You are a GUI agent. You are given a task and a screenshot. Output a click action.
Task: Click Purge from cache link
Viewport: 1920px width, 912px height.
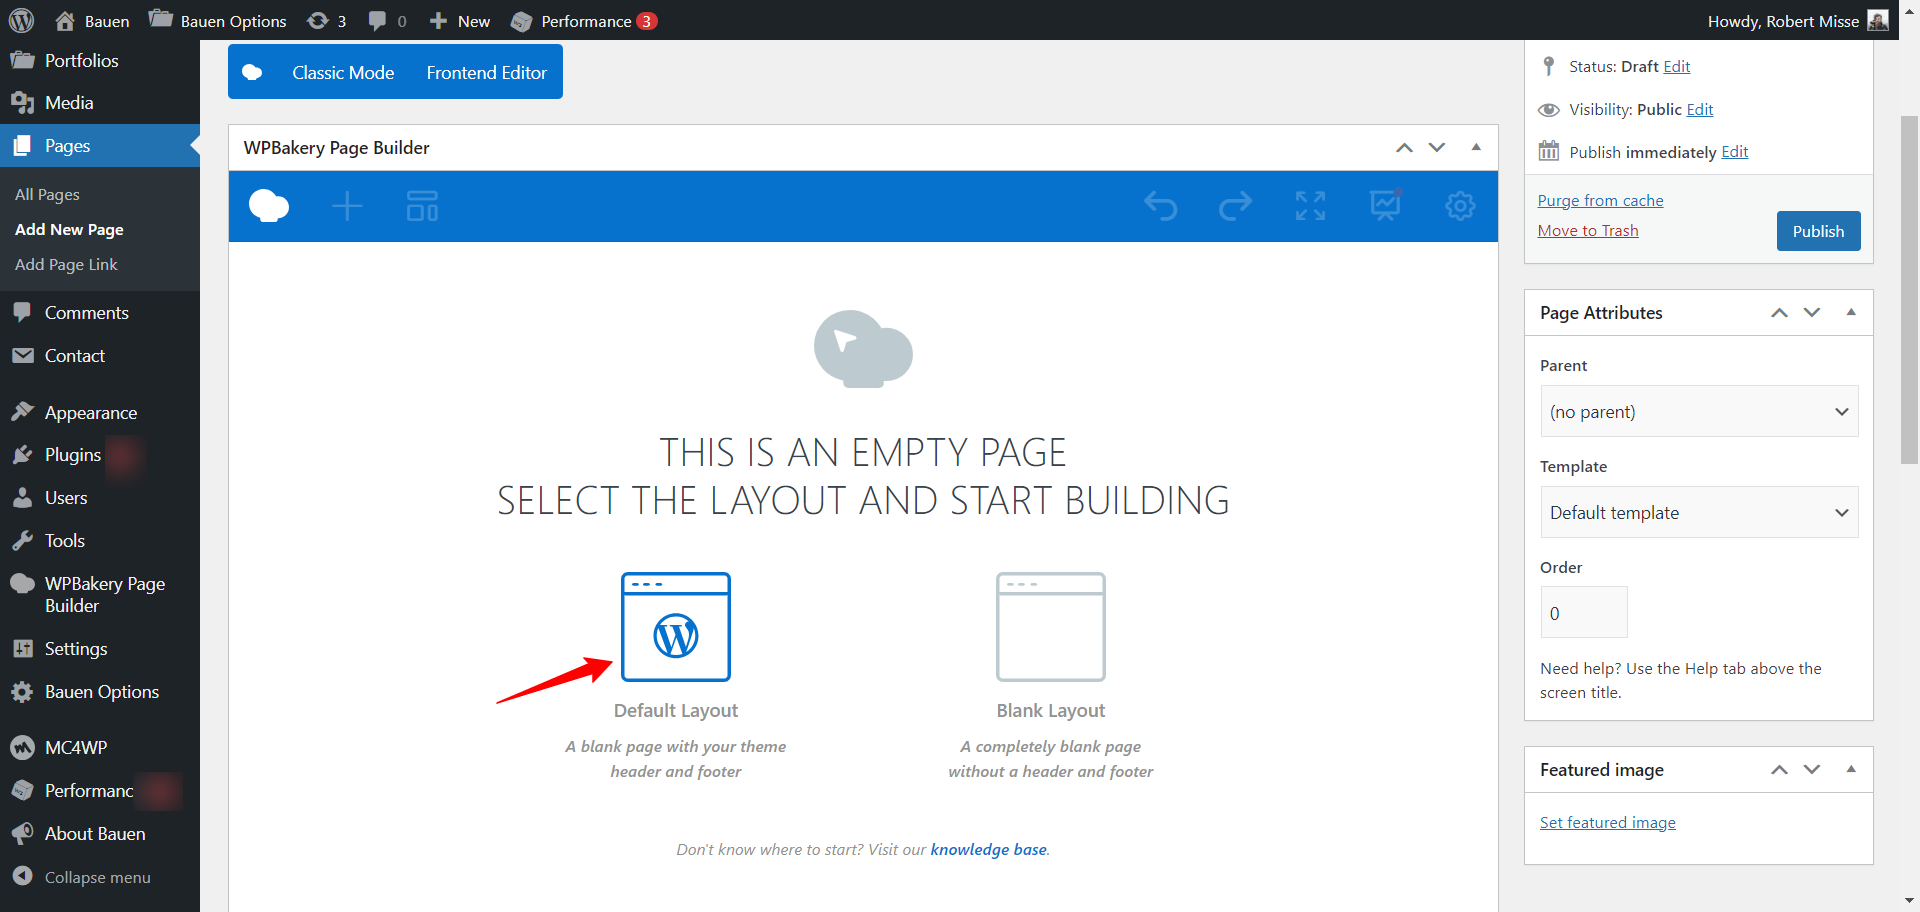point(1600,201)
